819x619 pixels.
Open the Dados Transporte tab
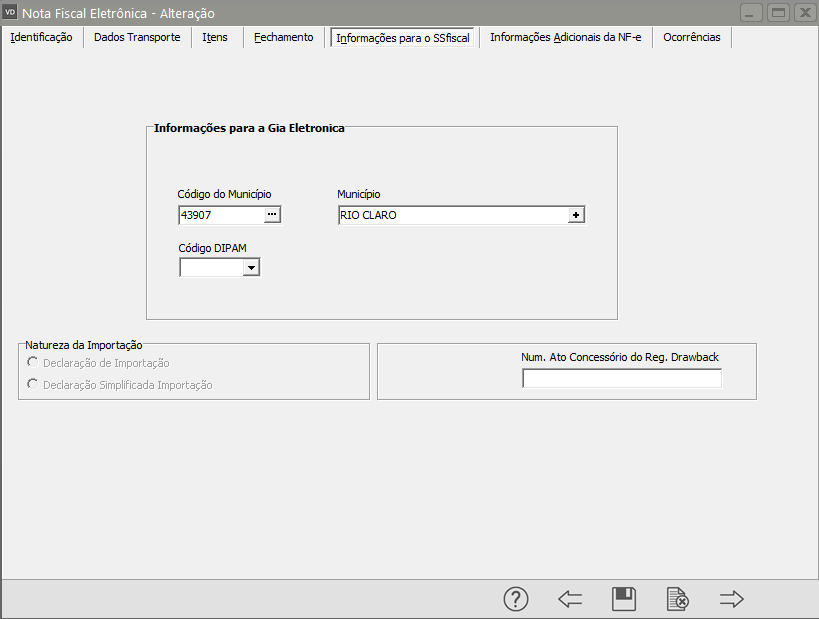coord(137,38)
